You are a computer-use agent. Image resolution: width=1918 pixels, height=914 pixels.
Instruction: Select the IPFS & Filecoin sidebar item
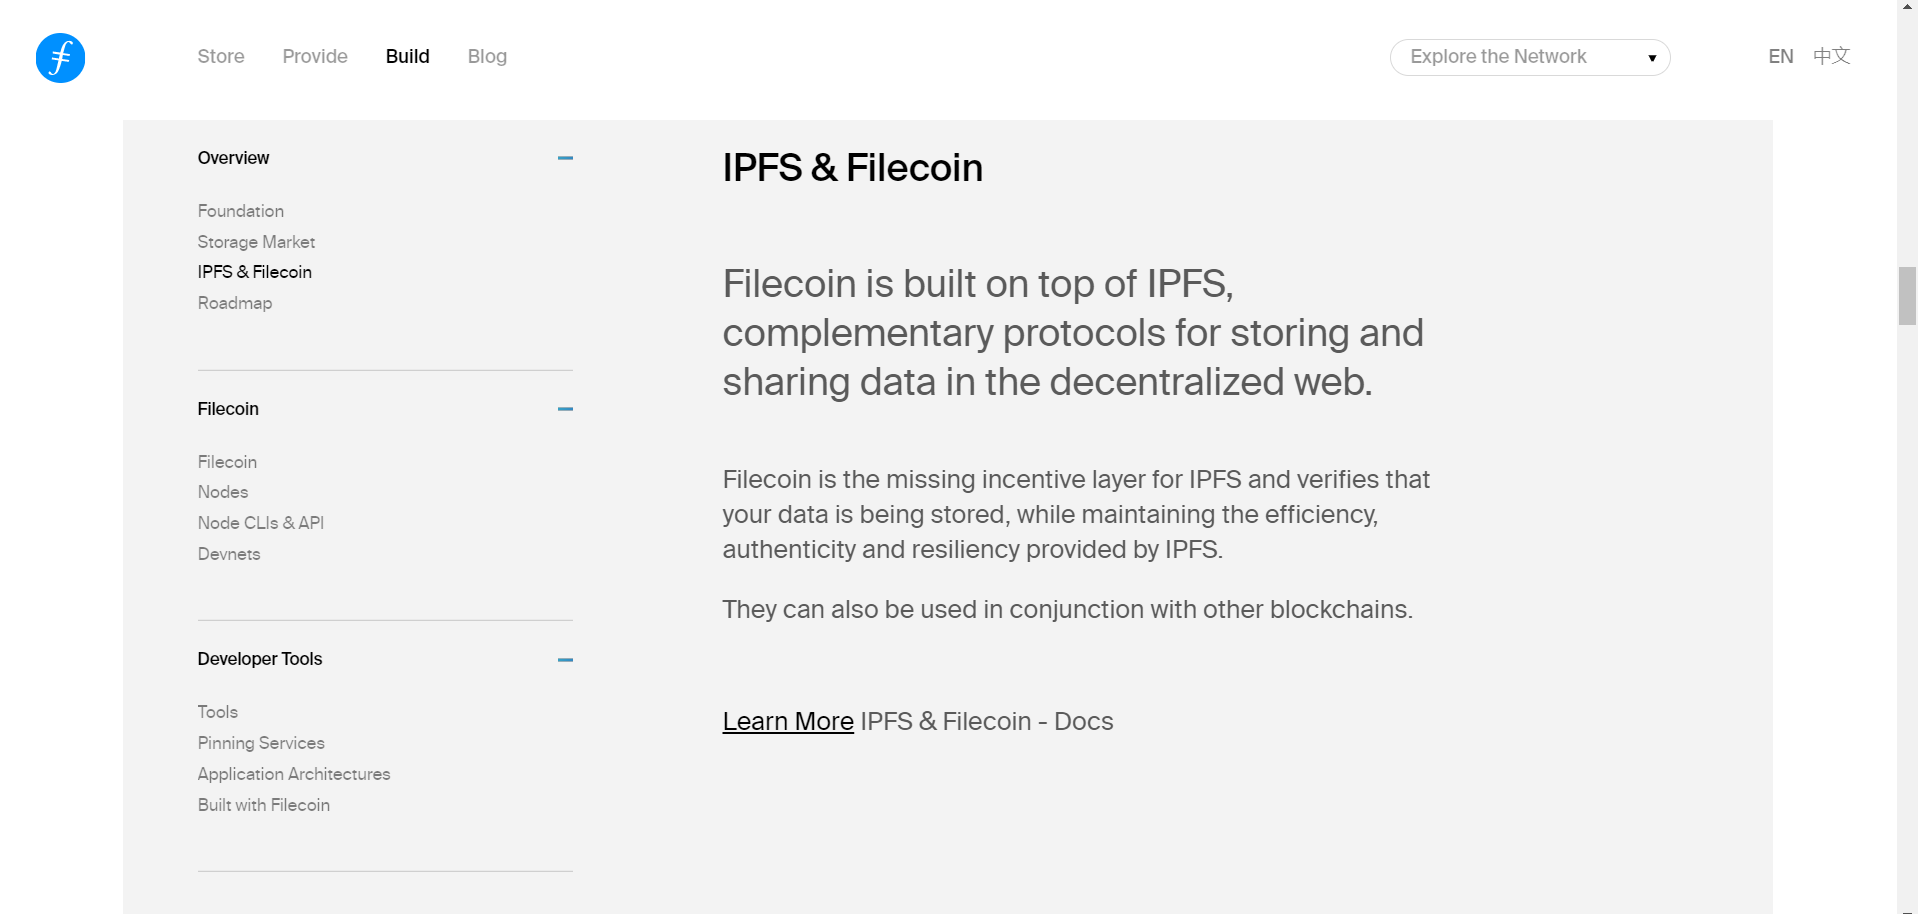(x=254, y=272)
